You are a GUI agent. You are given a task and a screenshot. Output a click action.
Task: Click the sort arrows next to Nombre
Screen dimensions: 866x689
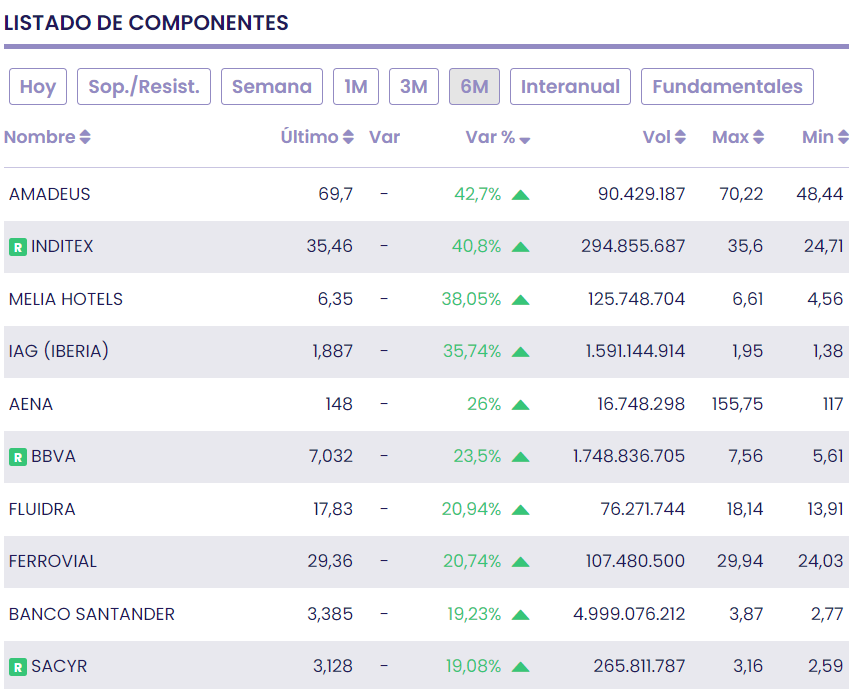coord(85,138)
